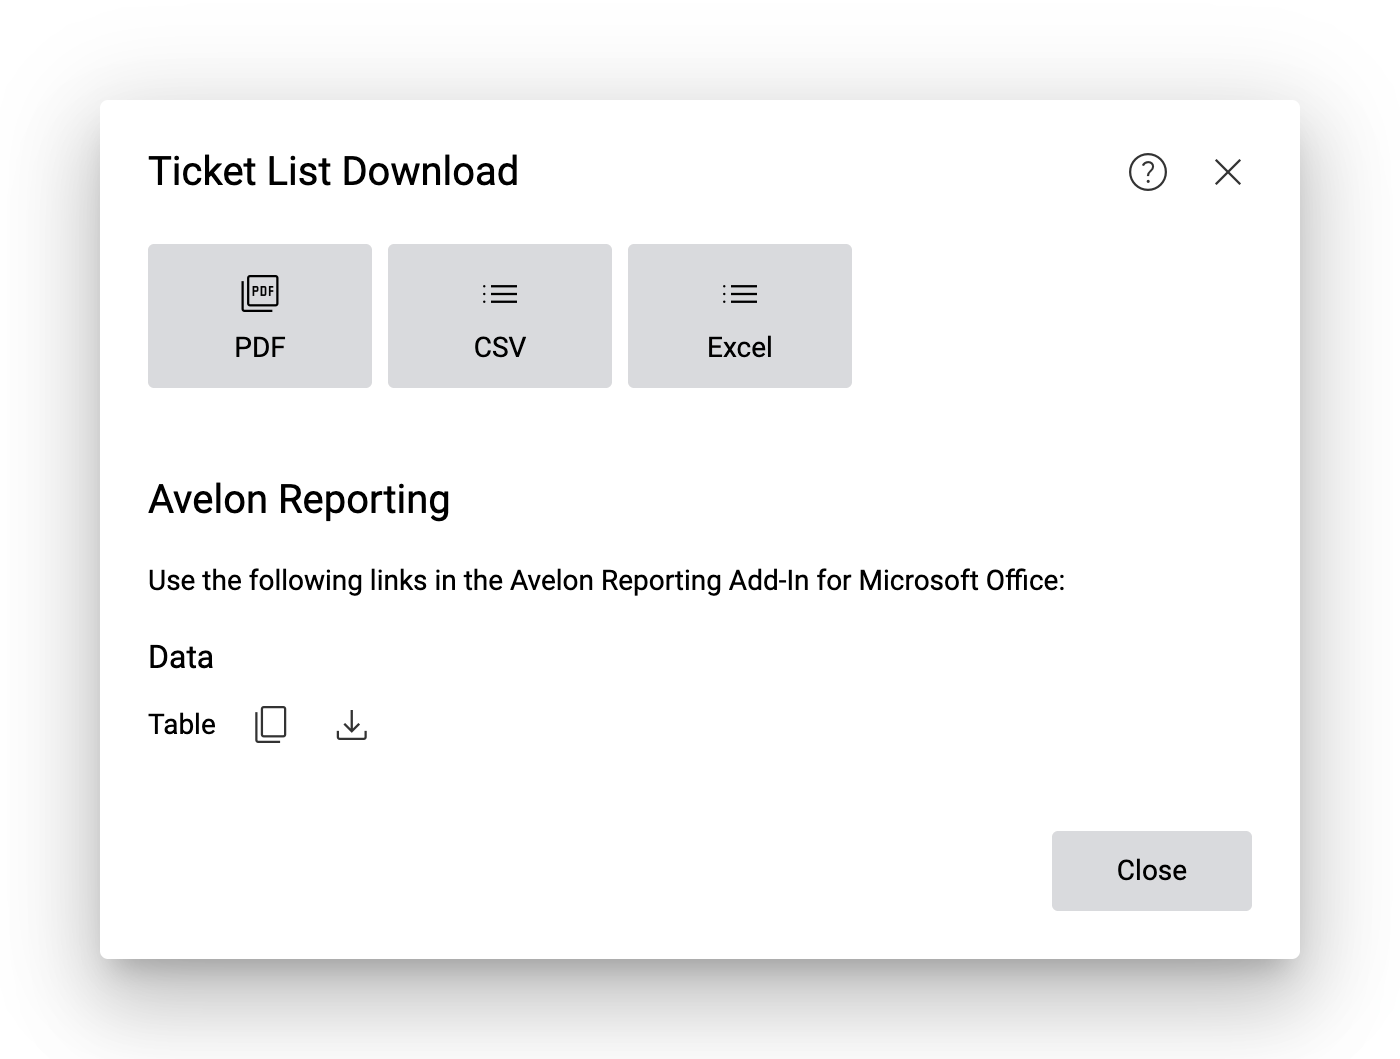Click the Table row label
Image resolution: width=1400 pixels, height=1059 pixels.
(182, 724)
